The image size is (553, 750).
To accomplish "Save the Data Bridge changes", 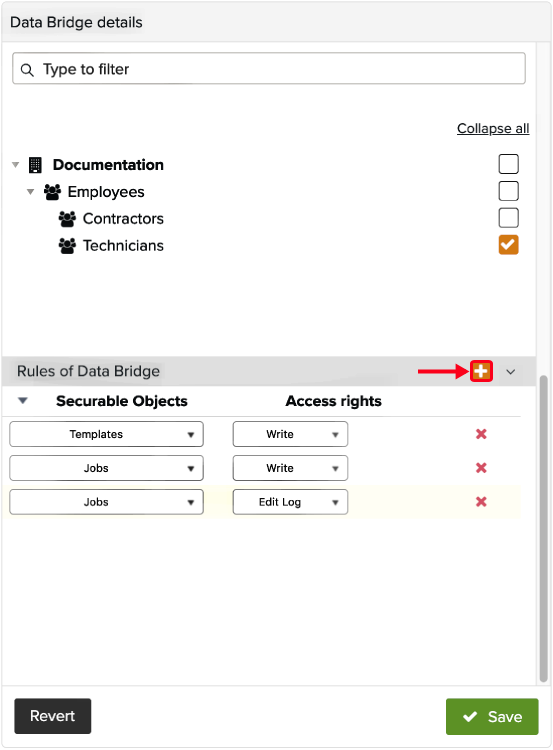I will pos(492,716).
